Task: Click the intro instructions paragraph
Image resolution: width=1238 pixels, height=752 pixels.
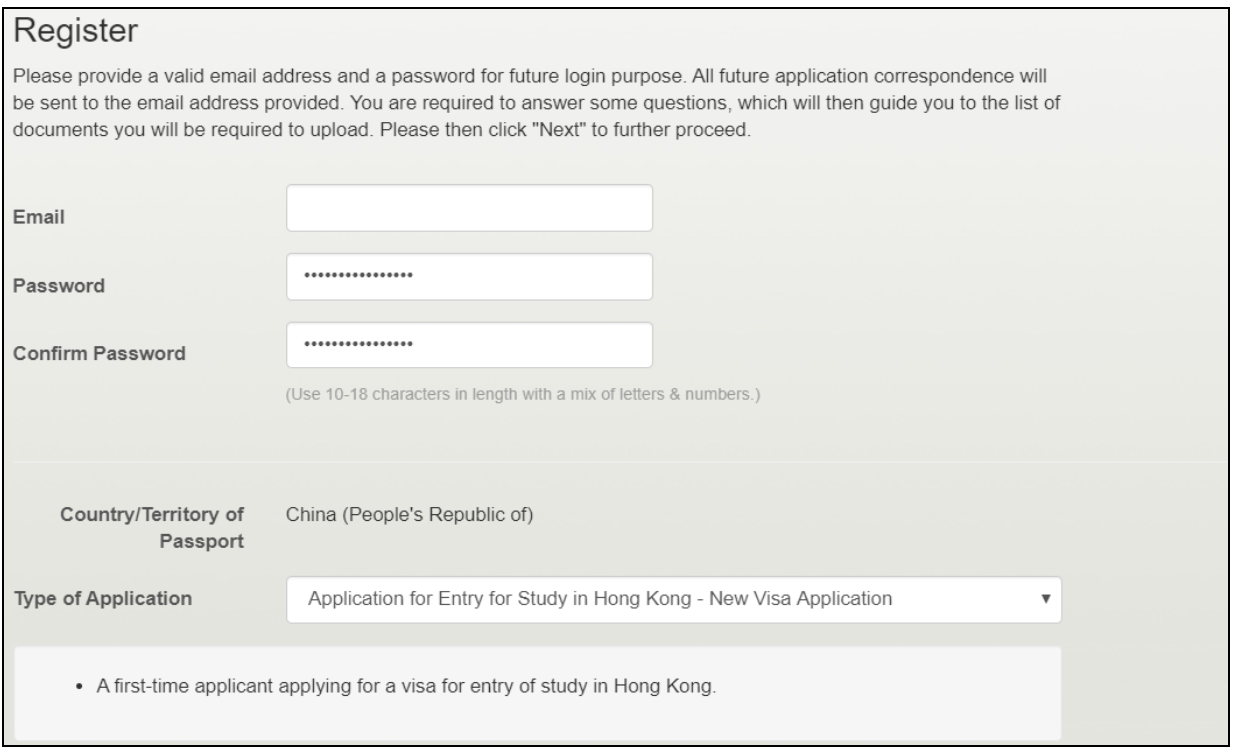Action: 530,104
